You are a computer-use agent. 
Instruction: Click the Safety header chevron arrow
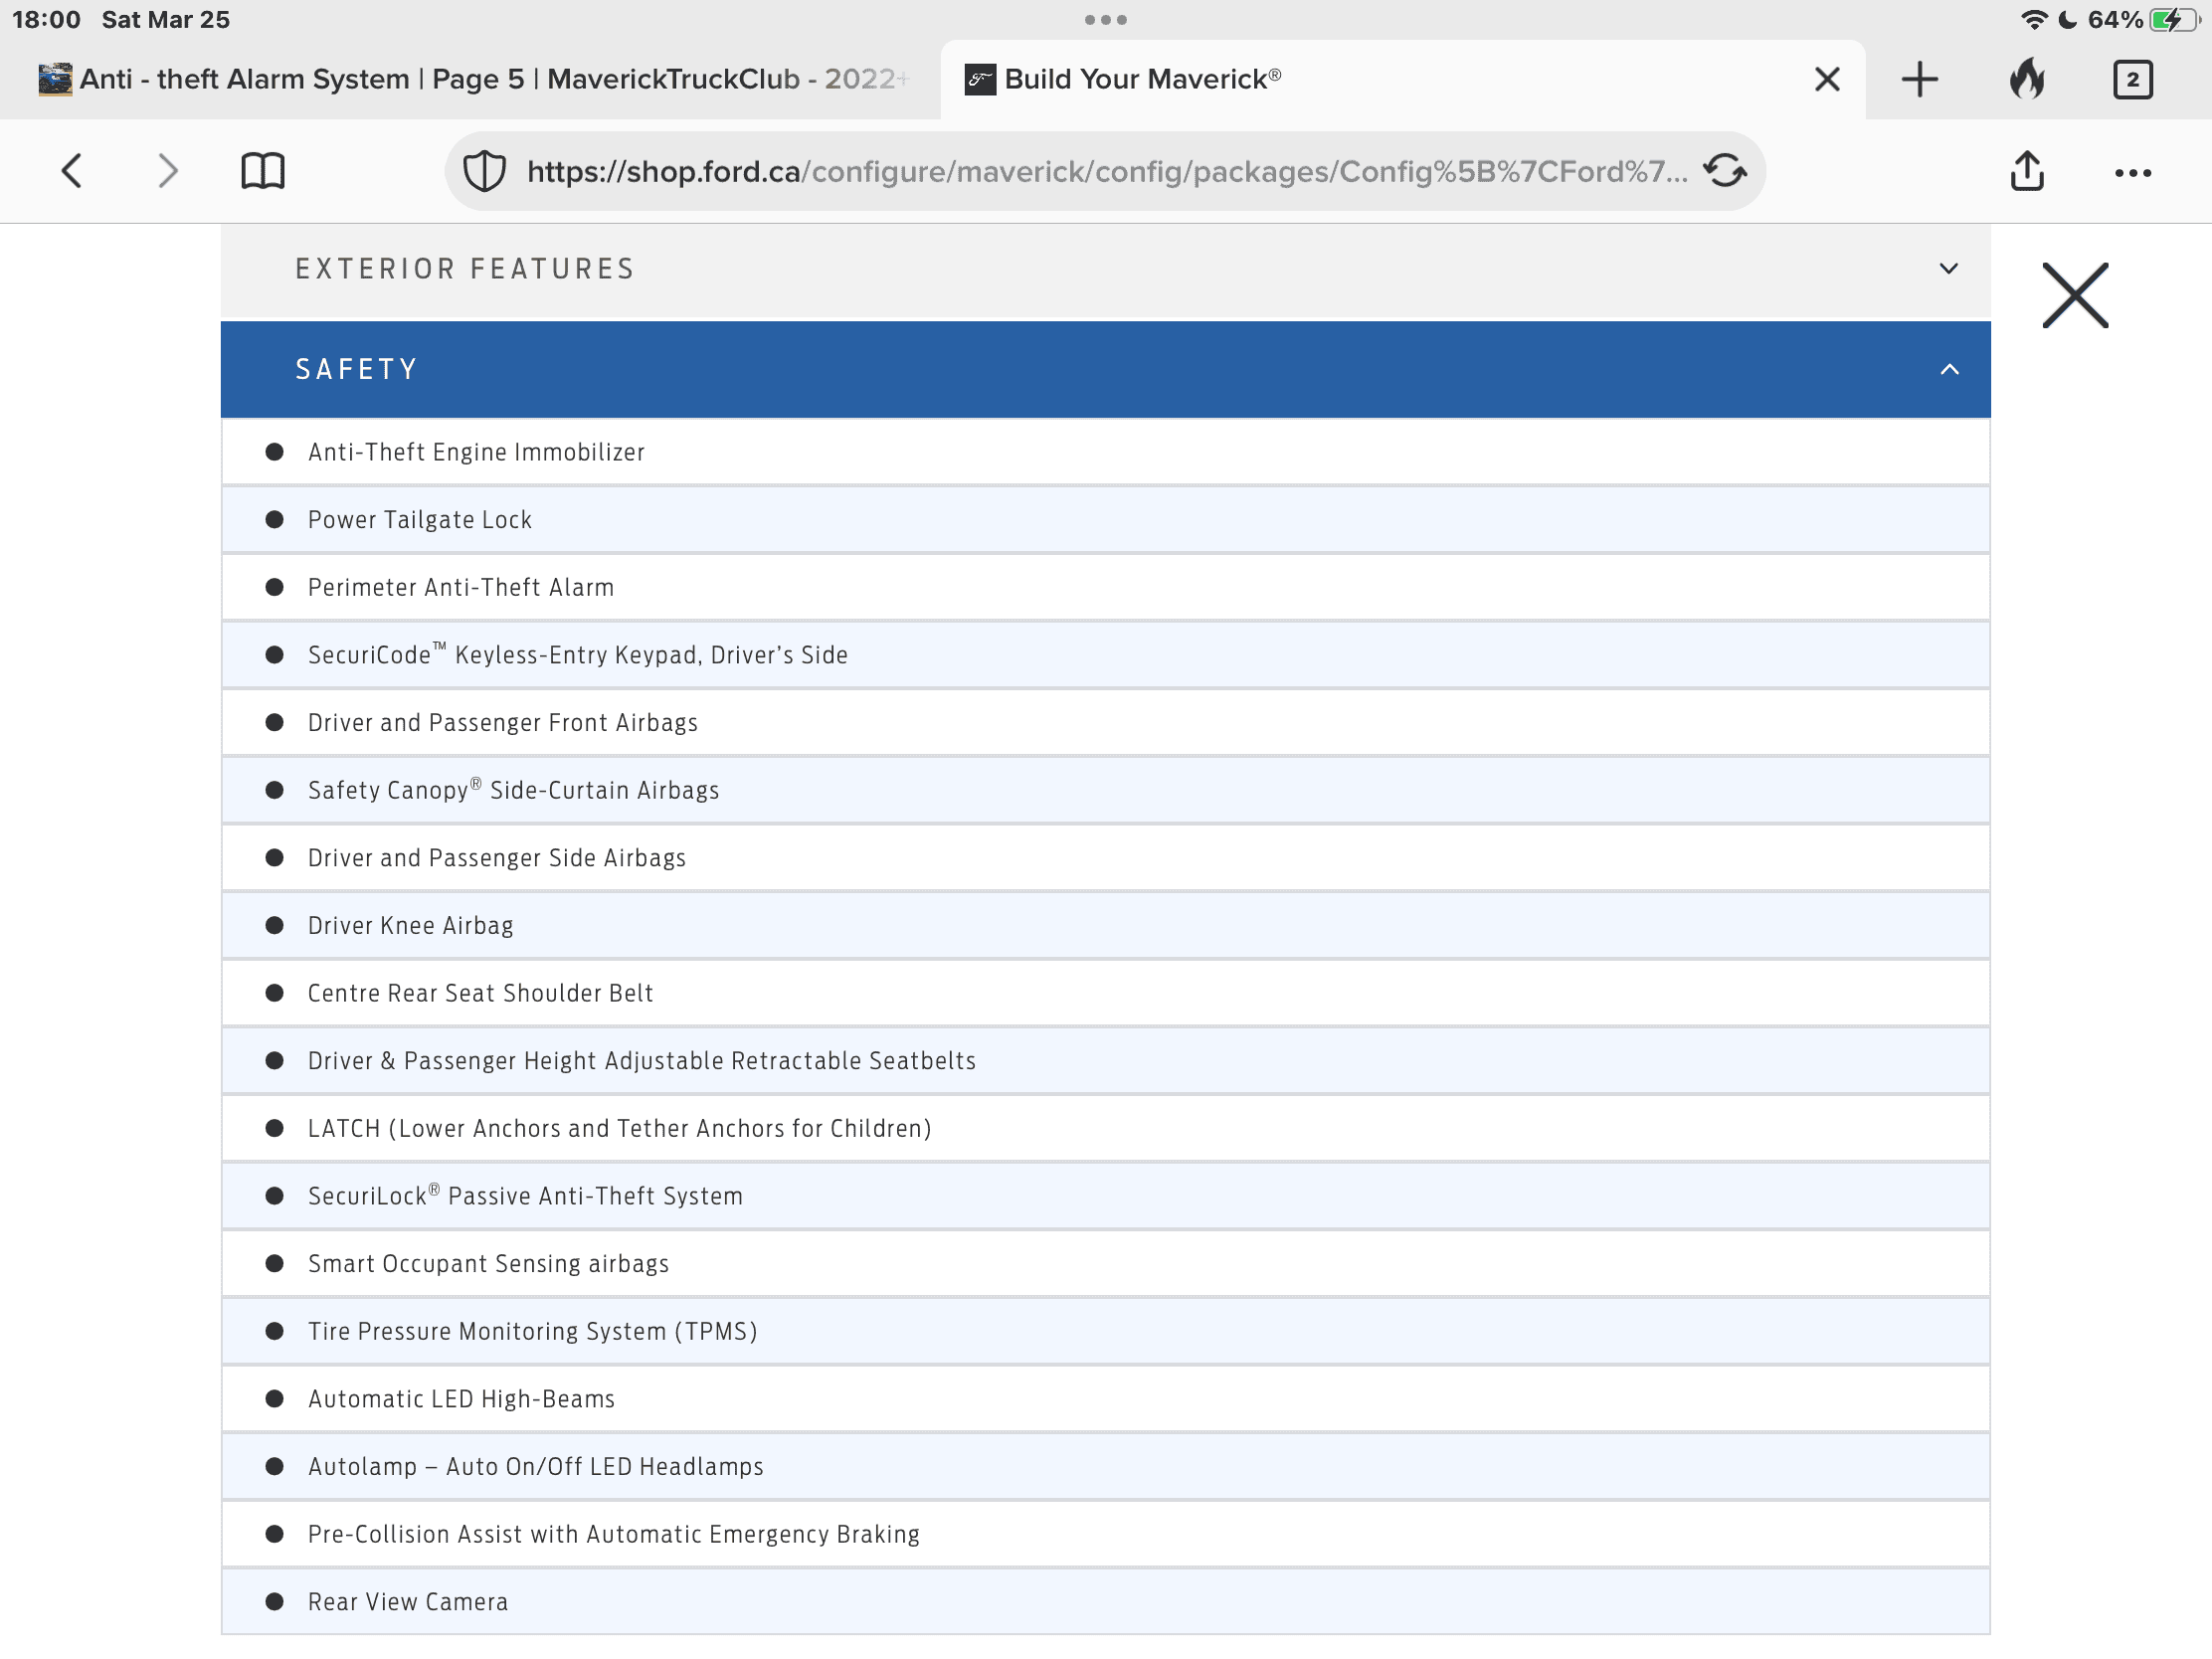click(1948, 370)
